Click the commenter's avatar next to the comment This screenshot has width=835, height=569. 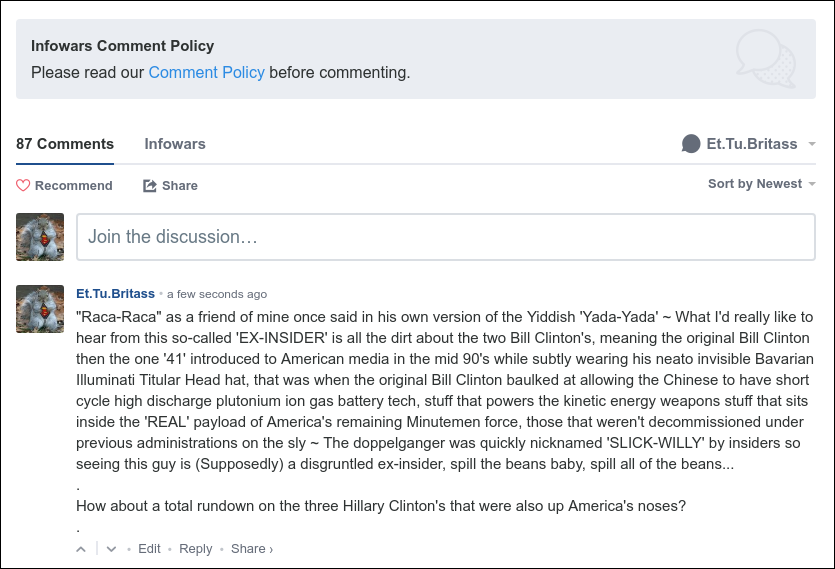click(x=40, y=309)
